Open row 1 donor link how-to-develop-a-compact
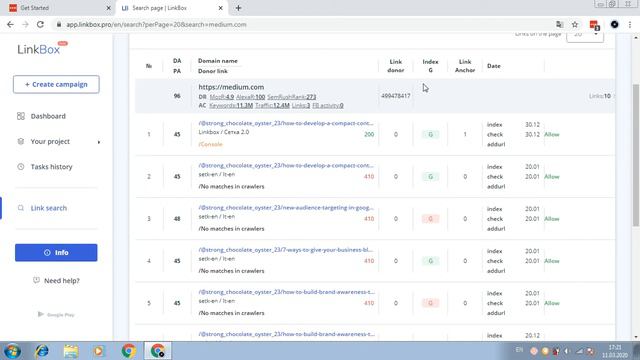 286,123
